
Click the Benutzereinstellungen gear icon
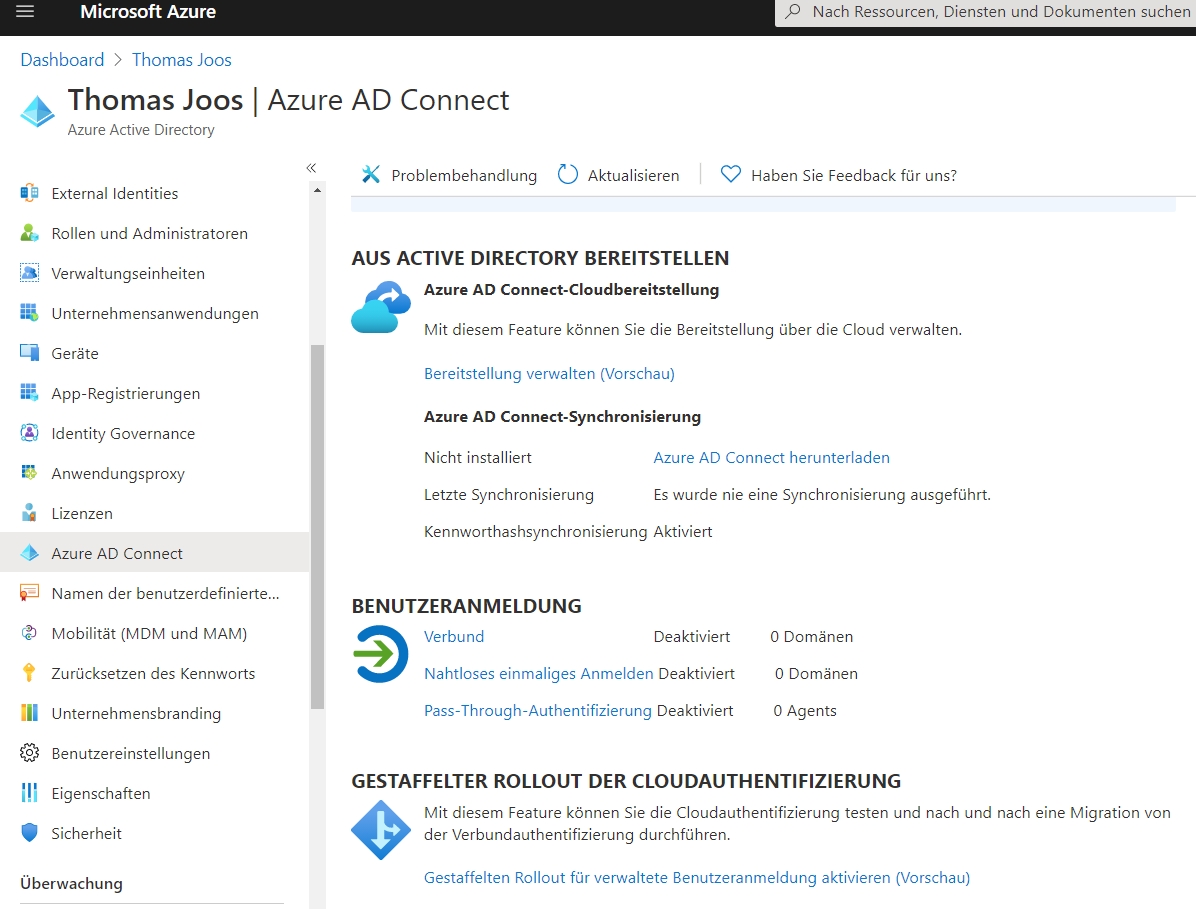(29, 753)
